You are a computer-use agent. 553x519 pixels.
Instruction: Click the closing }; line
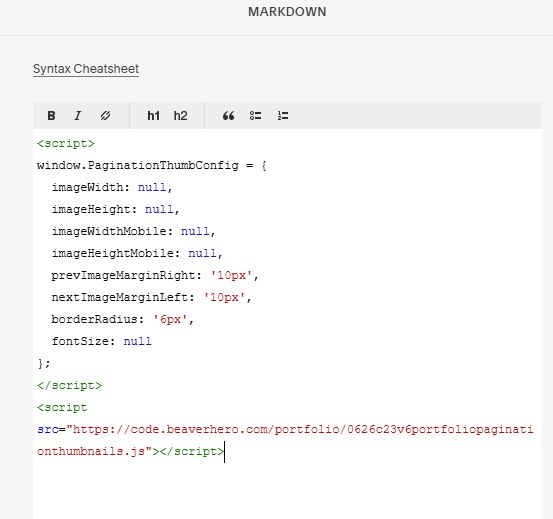click(x=44, y=363)
